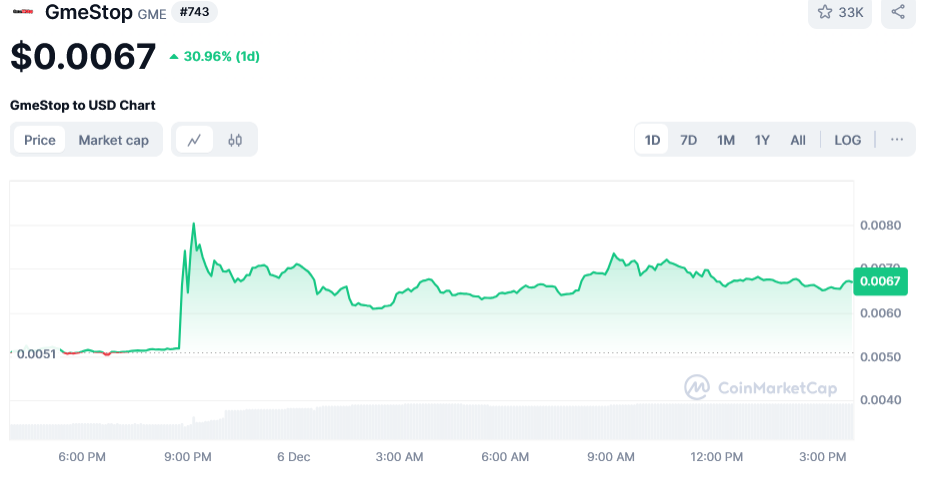The width and height of the screenshot is (928, 479).
Task: Click the price spike peak near 0.0080
Action: tap(193, 224)
